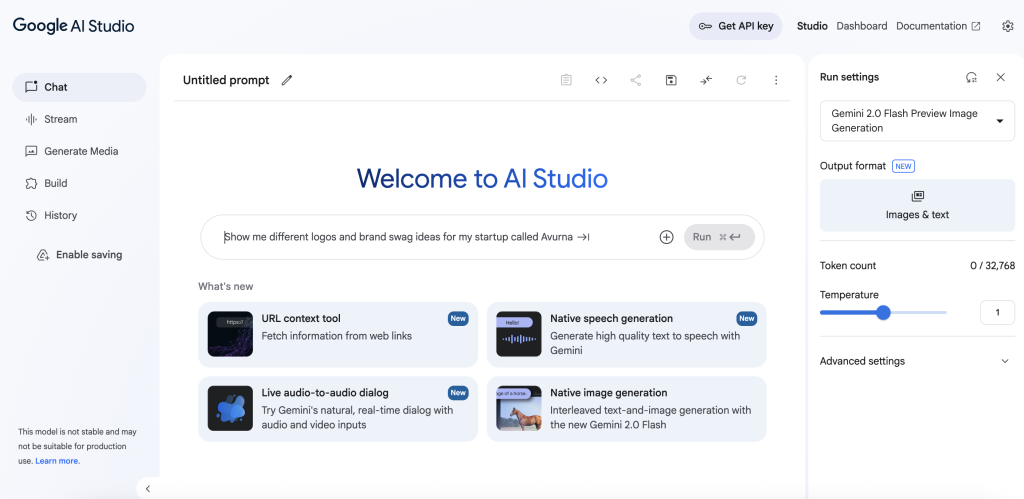Open Generate Media from the sidebar
Screen dimensions: 1024x499
tap(80, 151)
